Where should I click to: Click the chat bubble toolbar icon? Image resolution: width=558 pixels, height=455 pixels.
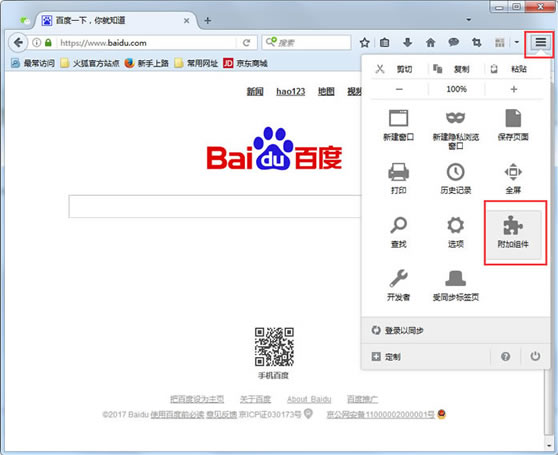click(453, 43)
